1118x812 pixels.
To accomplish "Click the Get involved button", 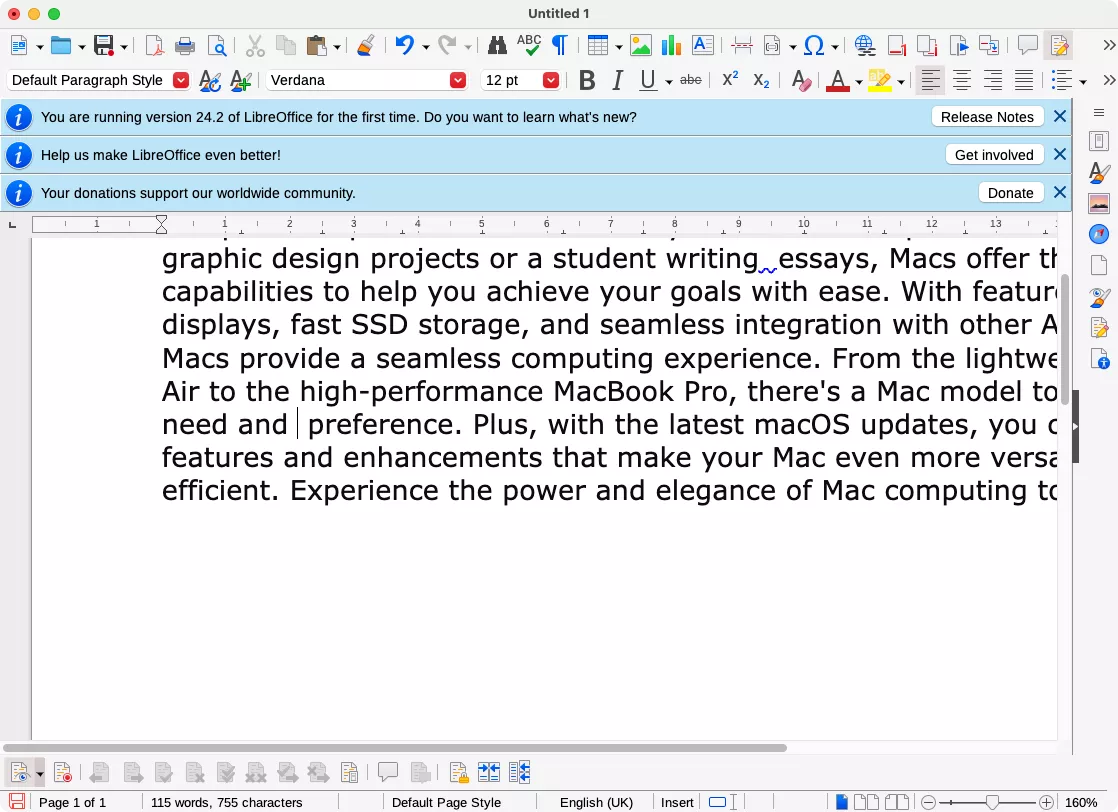I will pyautogui.click(x=994, y=155).
